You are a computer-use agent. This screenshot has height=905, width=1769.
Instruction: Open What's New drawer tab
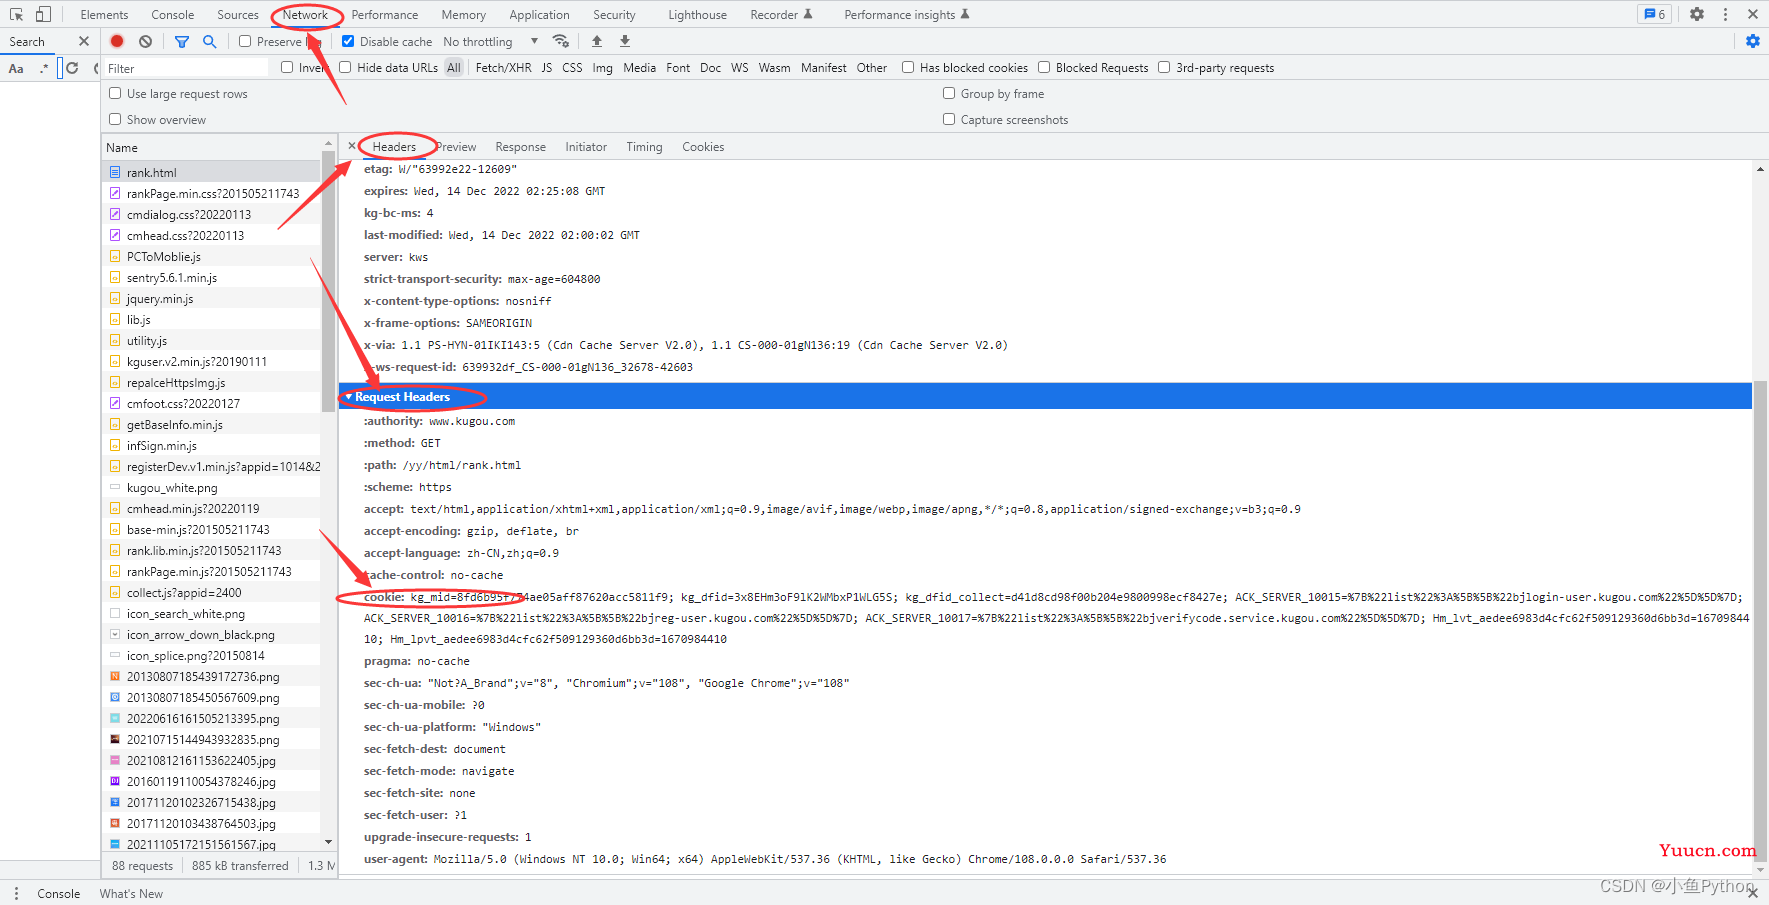coord(131,893)
